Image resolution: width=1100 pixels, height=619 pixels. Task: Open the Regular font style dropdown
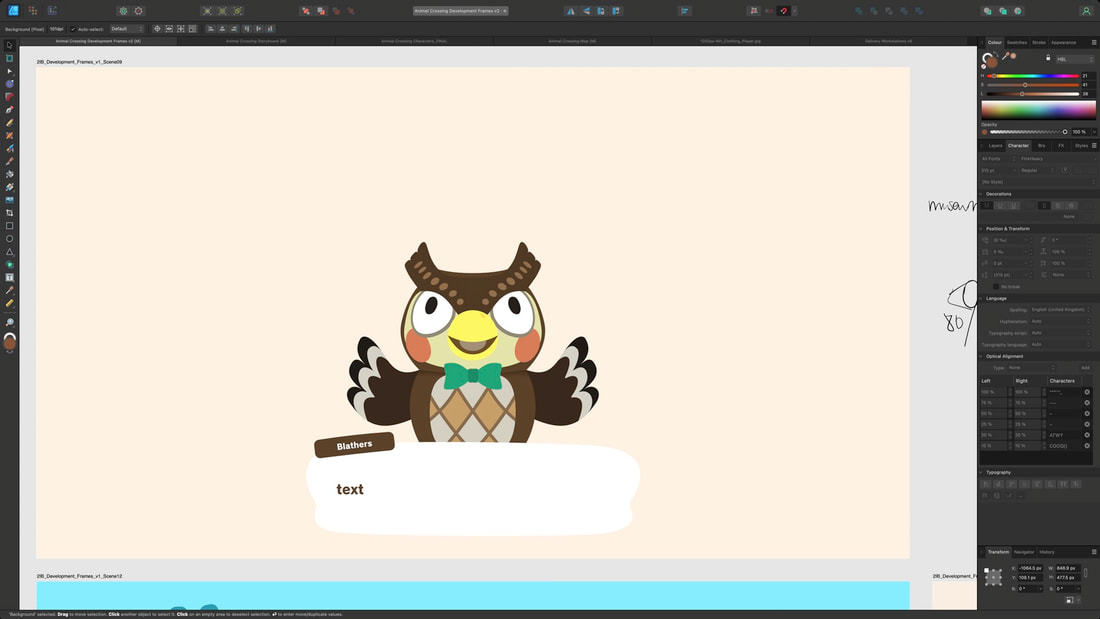(1037, 171)
